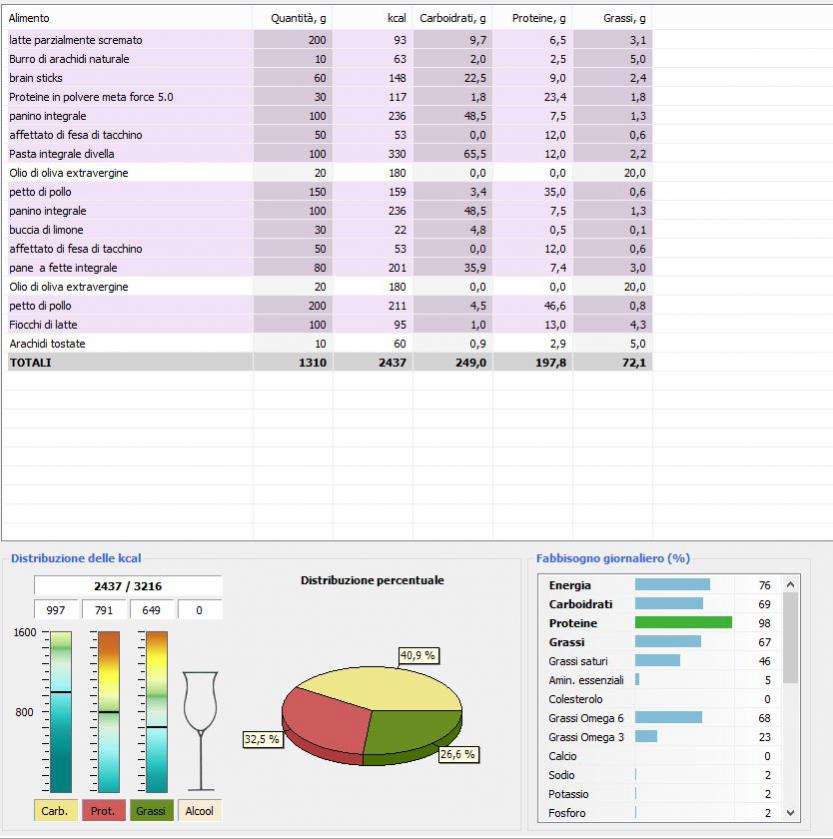Viewport: 833px width, 839px height.
Task: Select the 'Pasta integrale divella' row
Action: [x=62, y=154]
